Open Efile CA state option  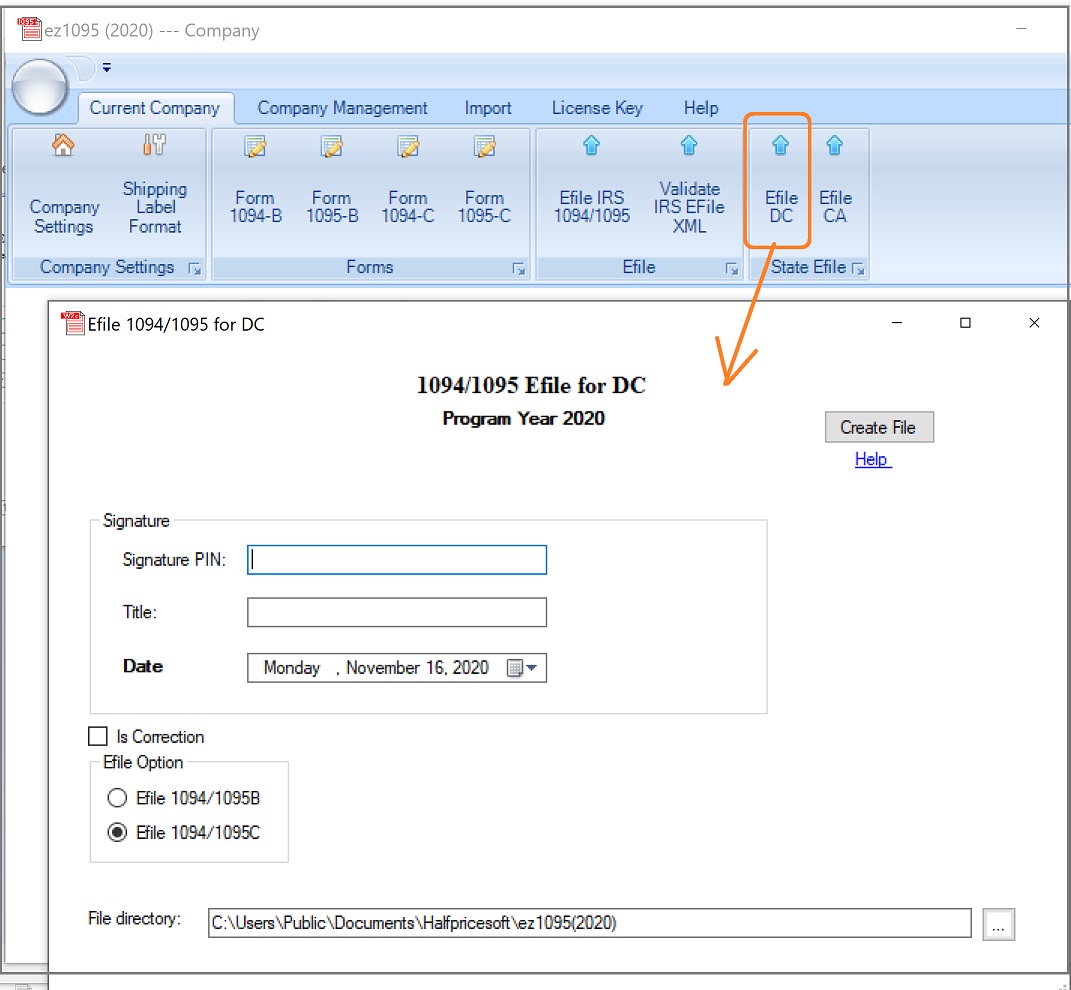[x=835, y=190]
